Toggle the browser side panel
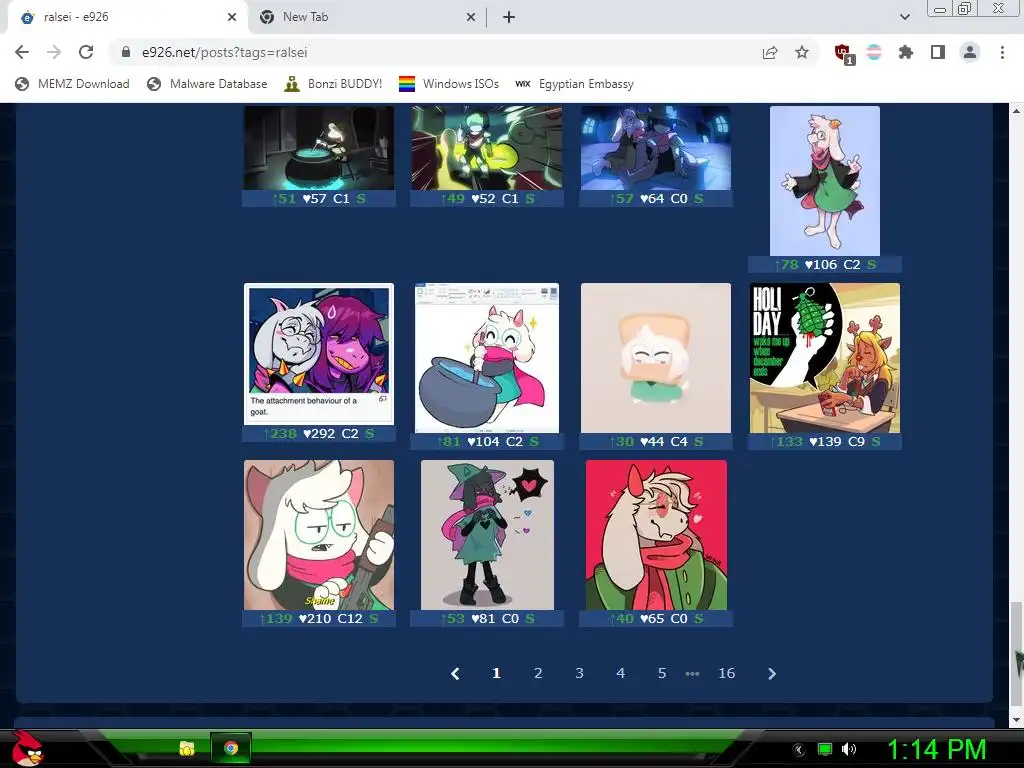Viewport: 1024px width, 768px height. tap(938, 52)
